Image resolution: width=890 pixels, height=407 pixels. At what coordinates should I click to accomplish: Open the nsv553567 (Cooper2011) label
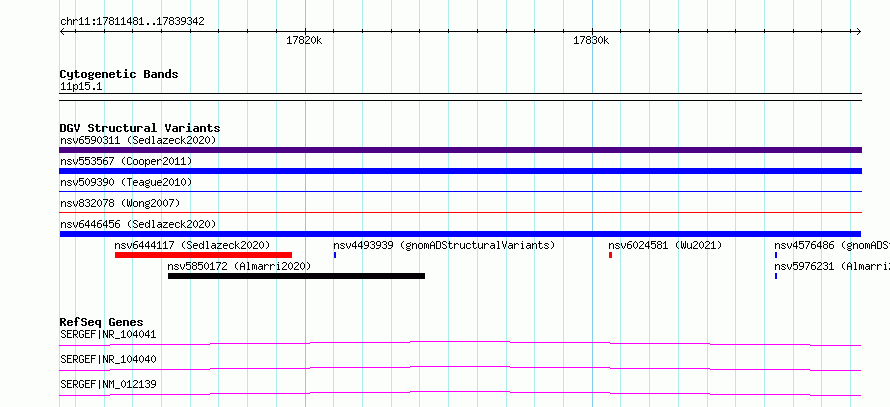click(x=126, y=161)
